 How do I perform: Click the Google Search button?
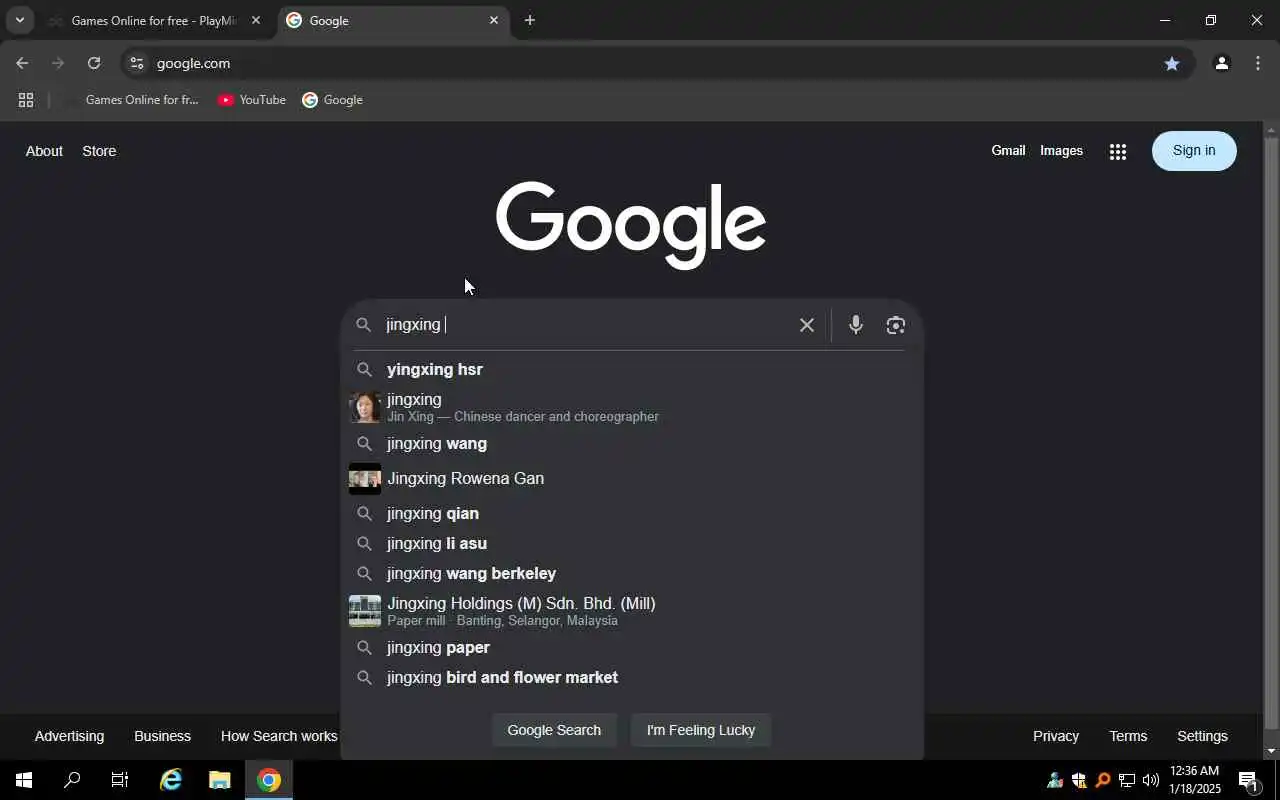[x=554, y=730]
